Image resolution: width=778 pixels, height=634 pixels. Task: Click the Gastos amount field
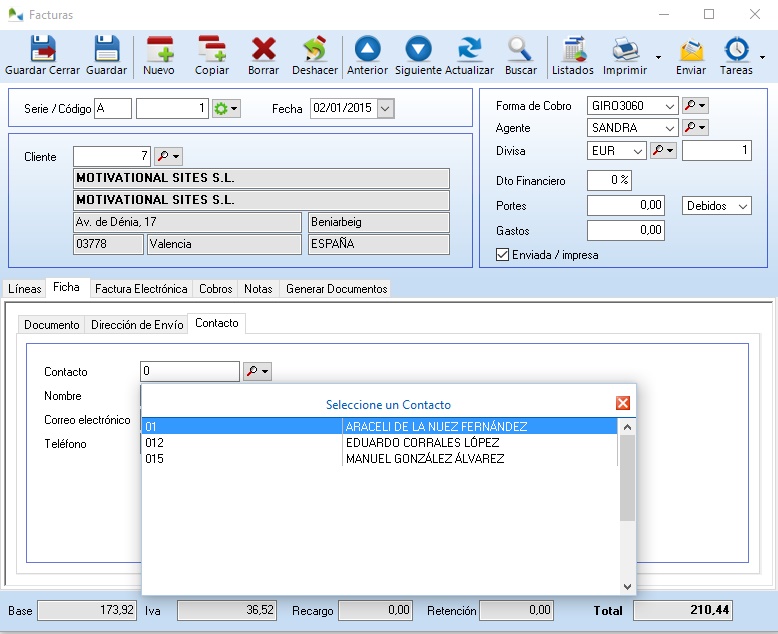(x=626, y=230)
